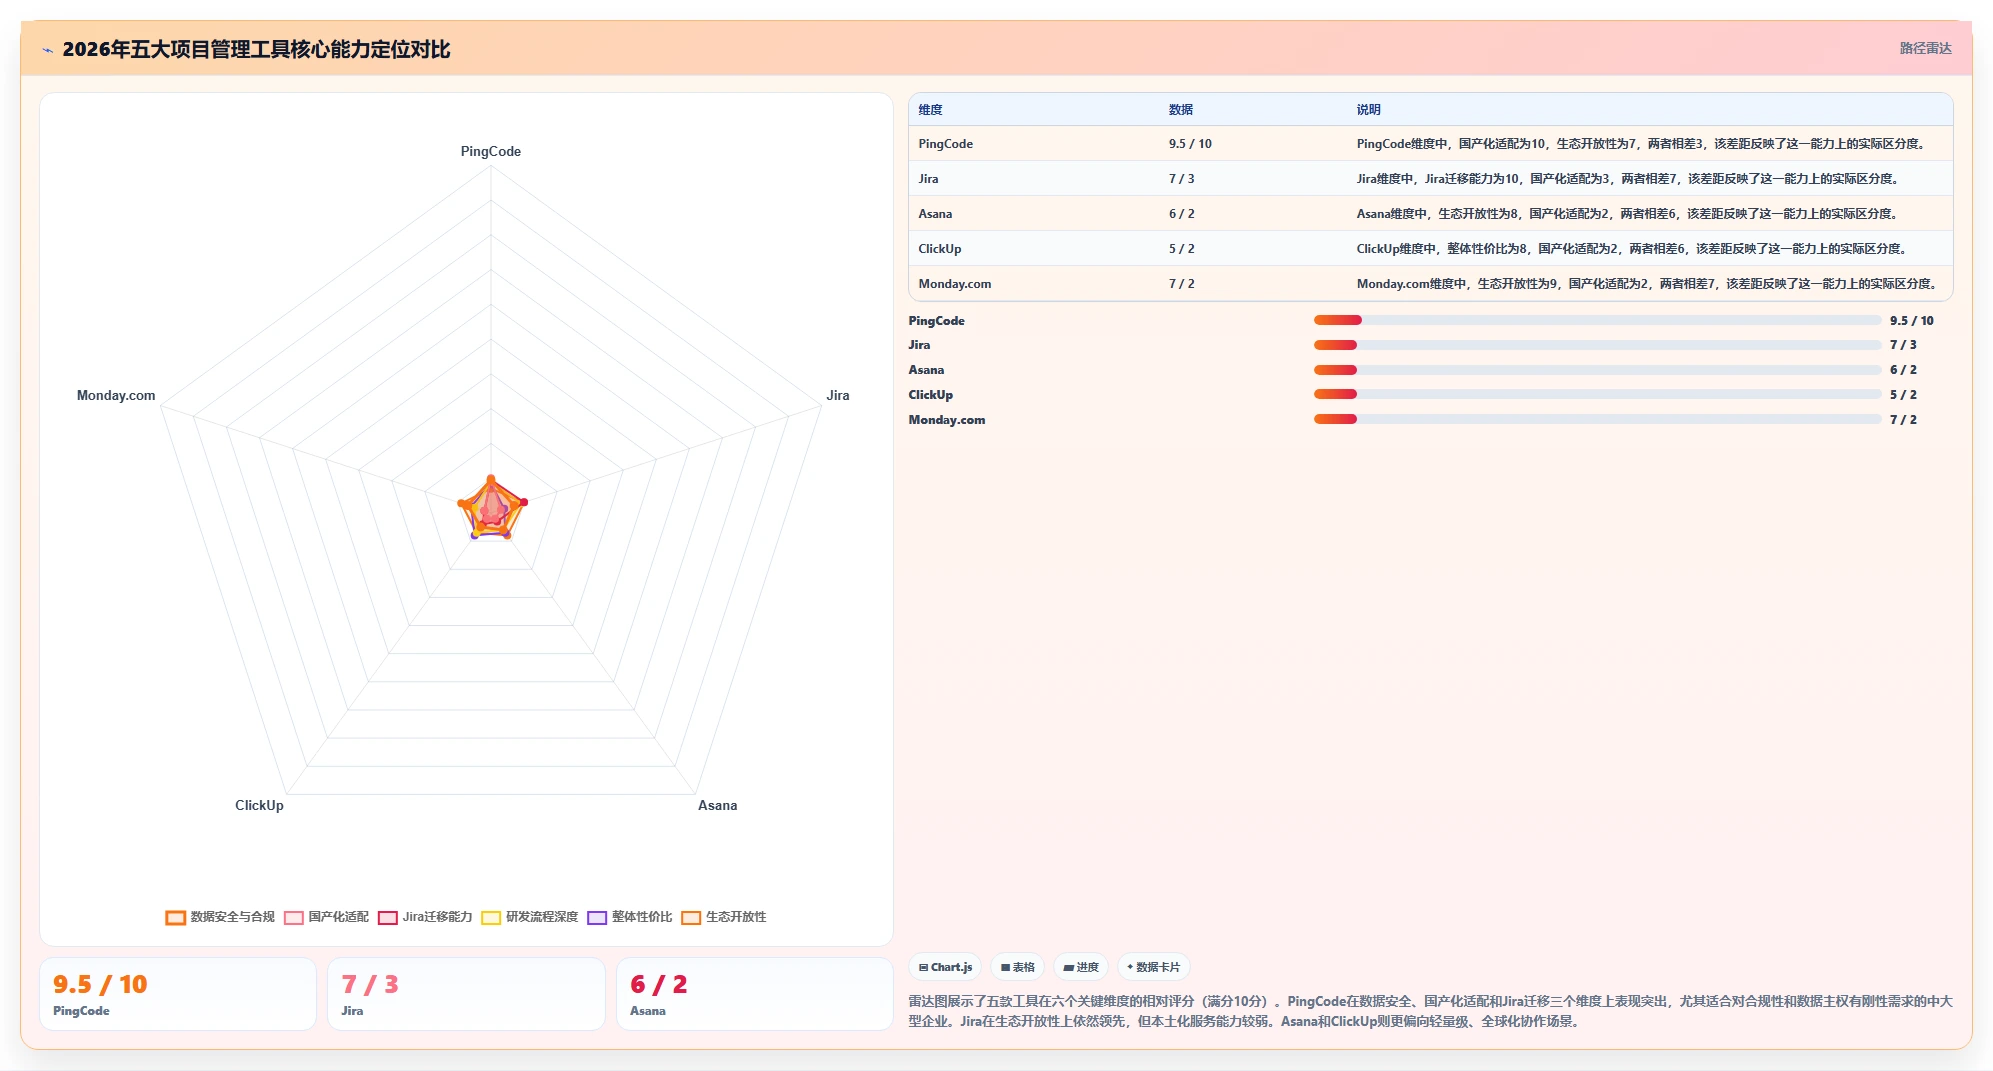
Task: Click Monday.com维度中 description text
Action: 1648,284
